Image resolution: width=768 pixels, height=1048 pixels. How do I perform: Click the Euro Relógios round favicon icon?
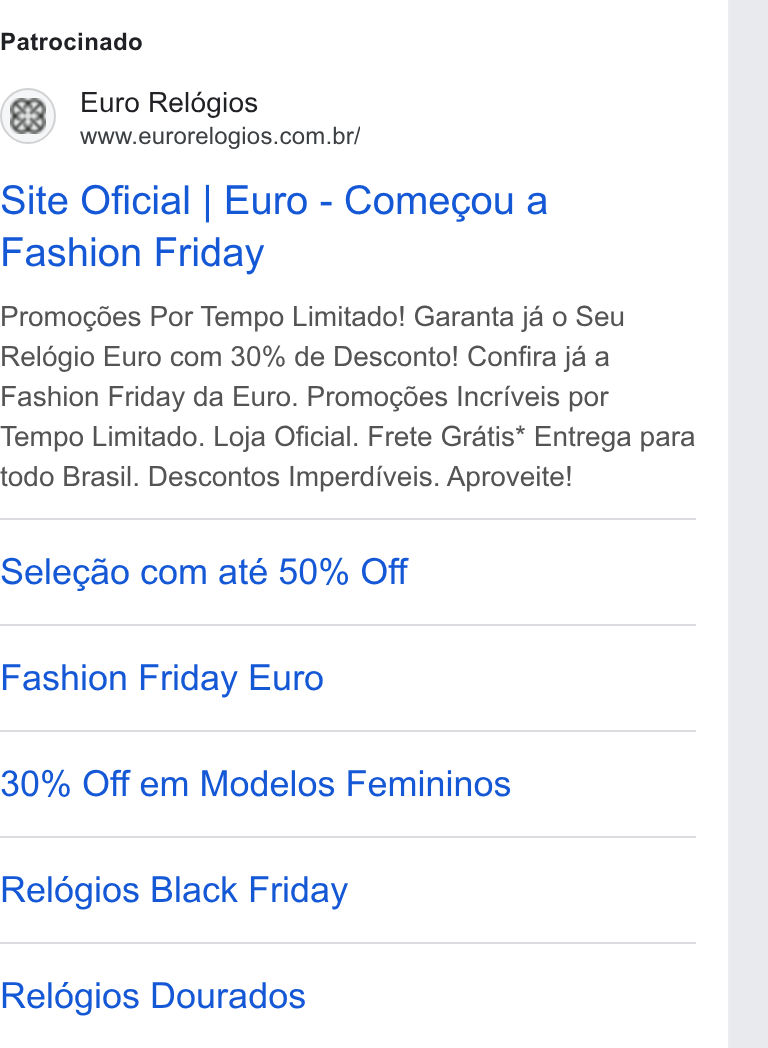[x=27, y=116]
